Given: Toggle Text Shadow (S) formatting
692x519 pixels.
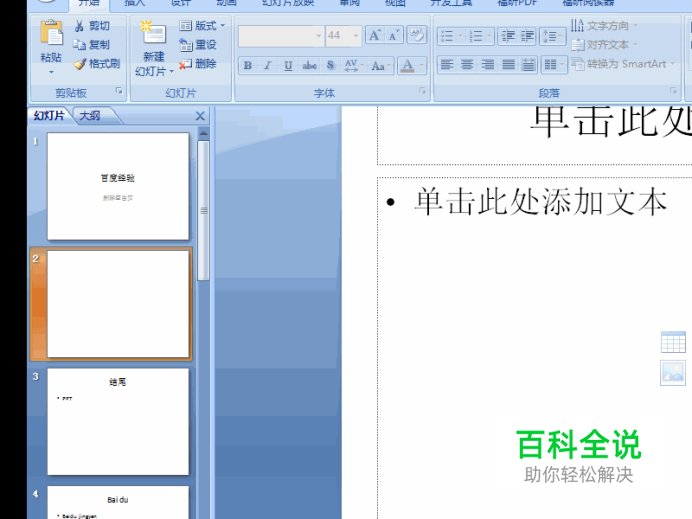Looking at the screenshot, I should [330, 66].
